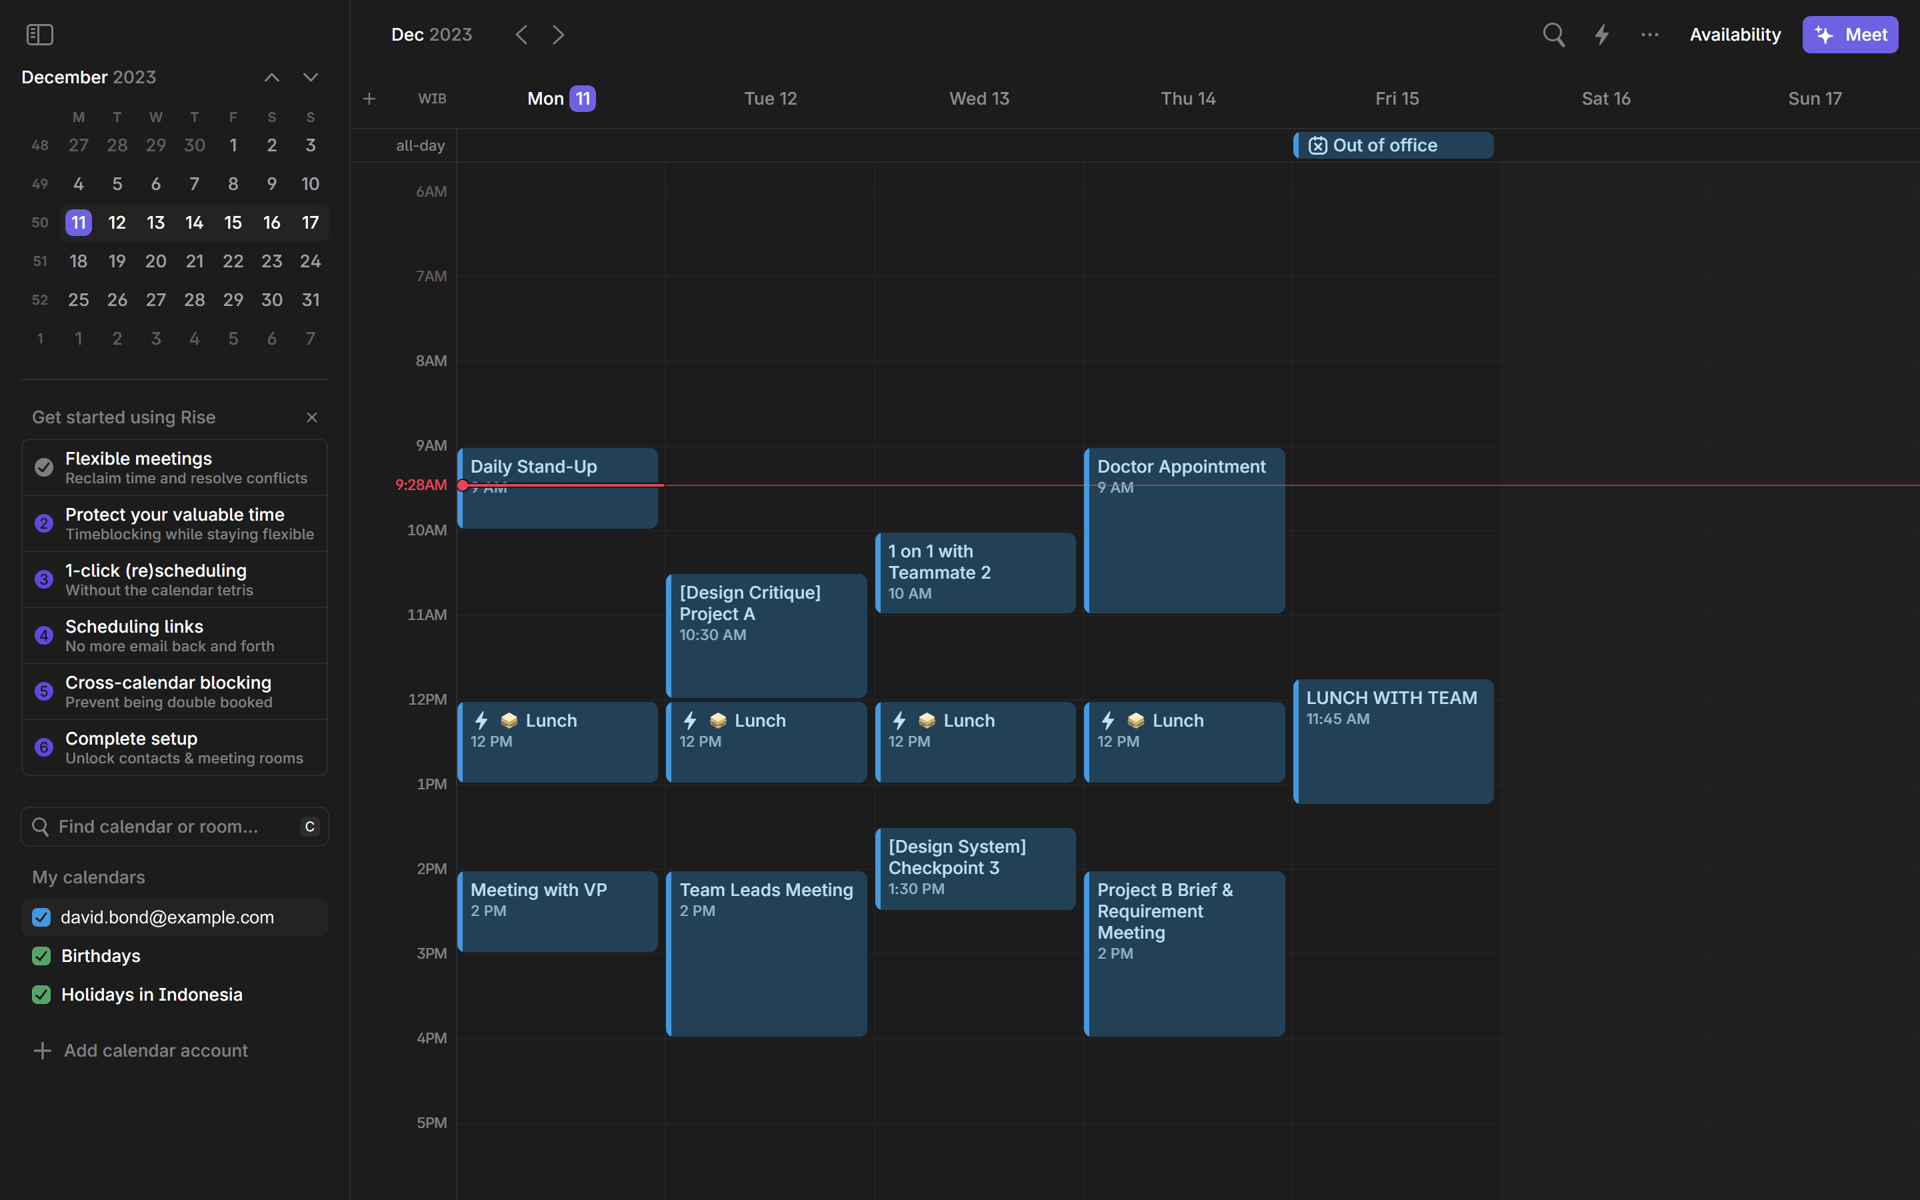Toggle the sidebar panel icon
This screenshot has width=1920, height=1200.
pyautogui.click(x=40, y=35)
